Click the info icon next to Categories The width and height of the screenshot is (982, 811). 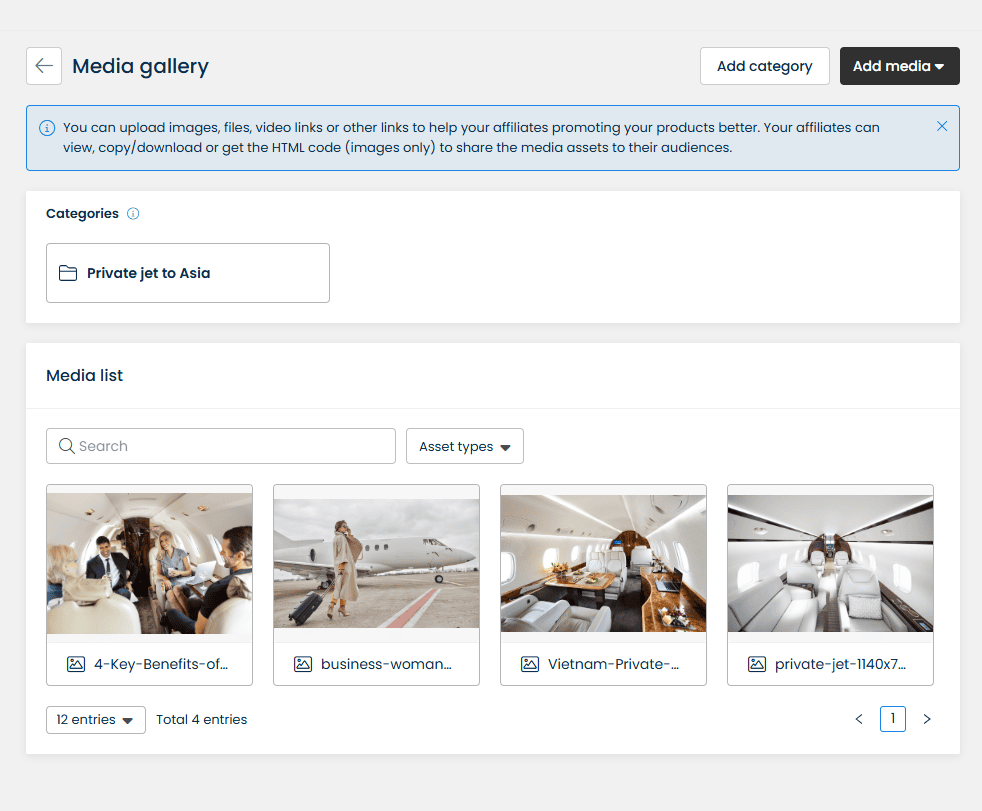(x=133, y=213)
